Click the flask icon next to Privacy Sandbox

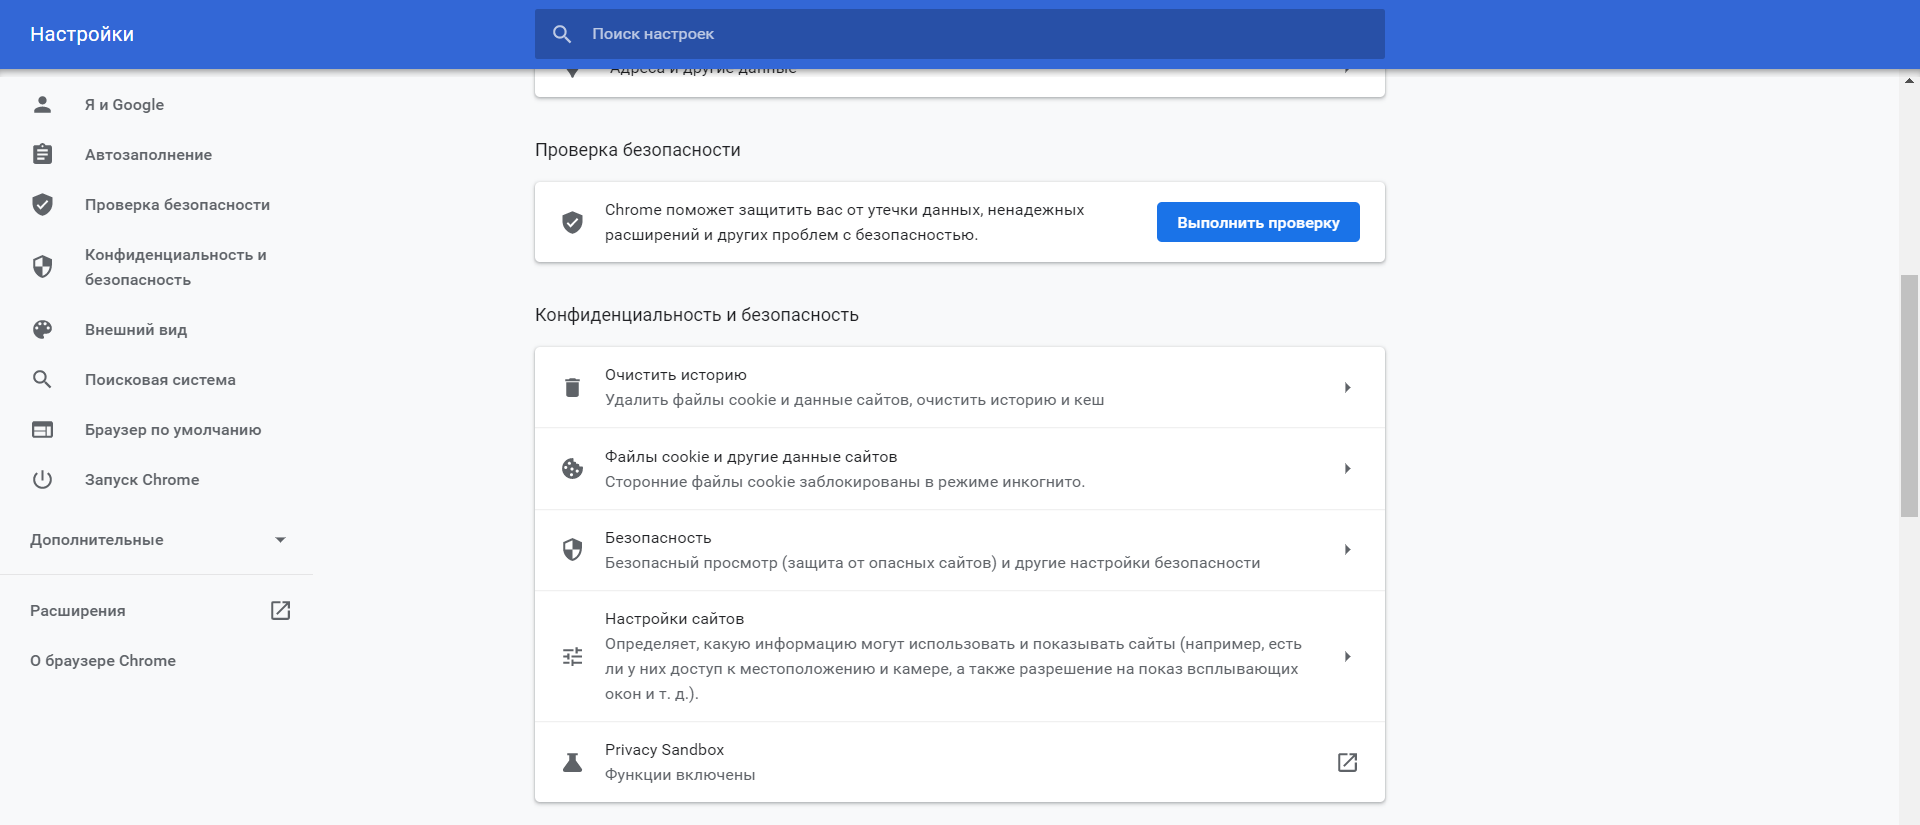coord(572,762)
